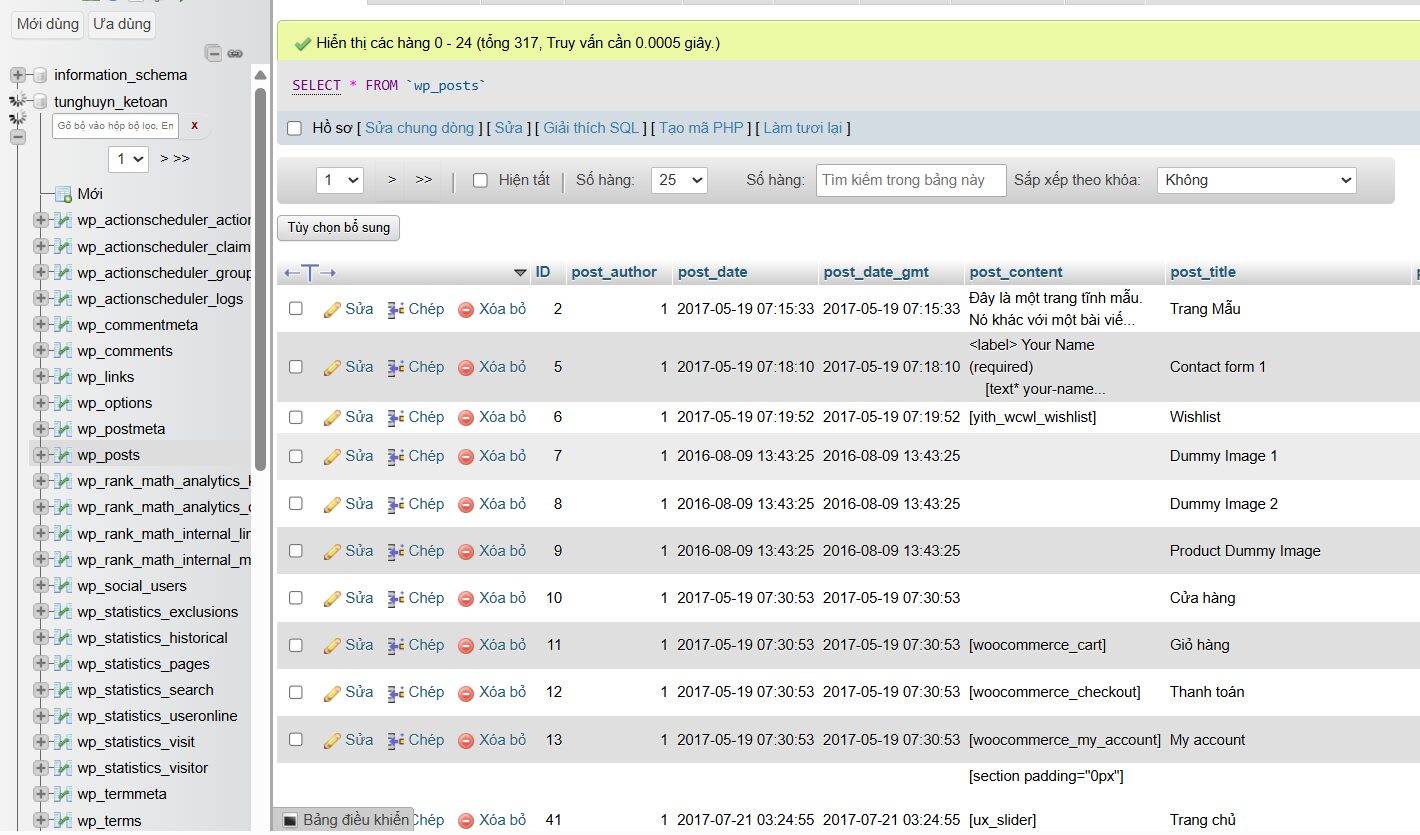Click the link icon in navigation panel header
This screenshot has height=835, width=1420.
(235, 53)
